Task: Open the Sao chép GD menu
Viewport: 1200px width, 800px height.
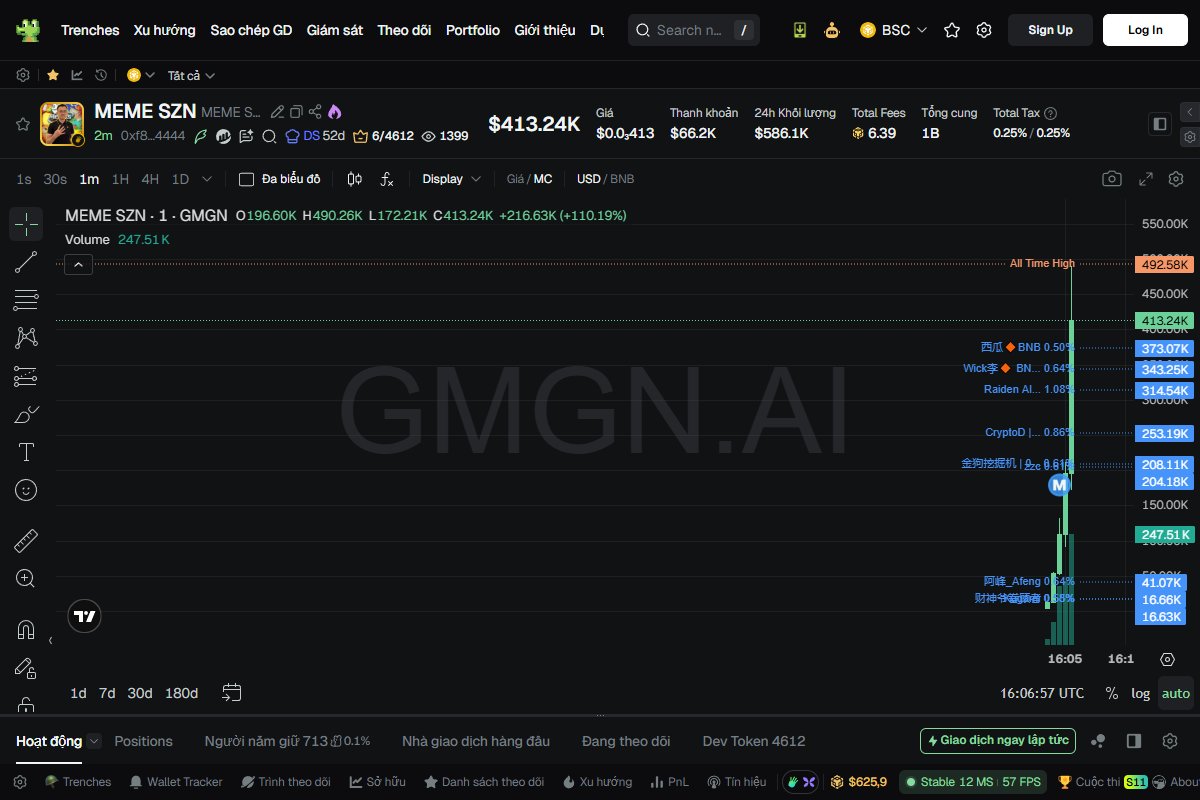Action: (251, 30)
